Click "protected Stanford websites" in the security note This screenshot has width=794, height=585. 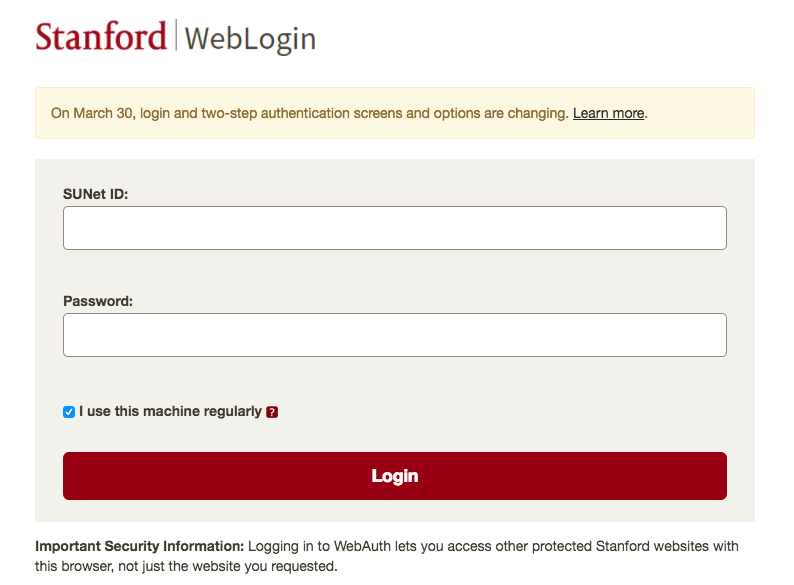pyautogui.click(x=599, y=546)
